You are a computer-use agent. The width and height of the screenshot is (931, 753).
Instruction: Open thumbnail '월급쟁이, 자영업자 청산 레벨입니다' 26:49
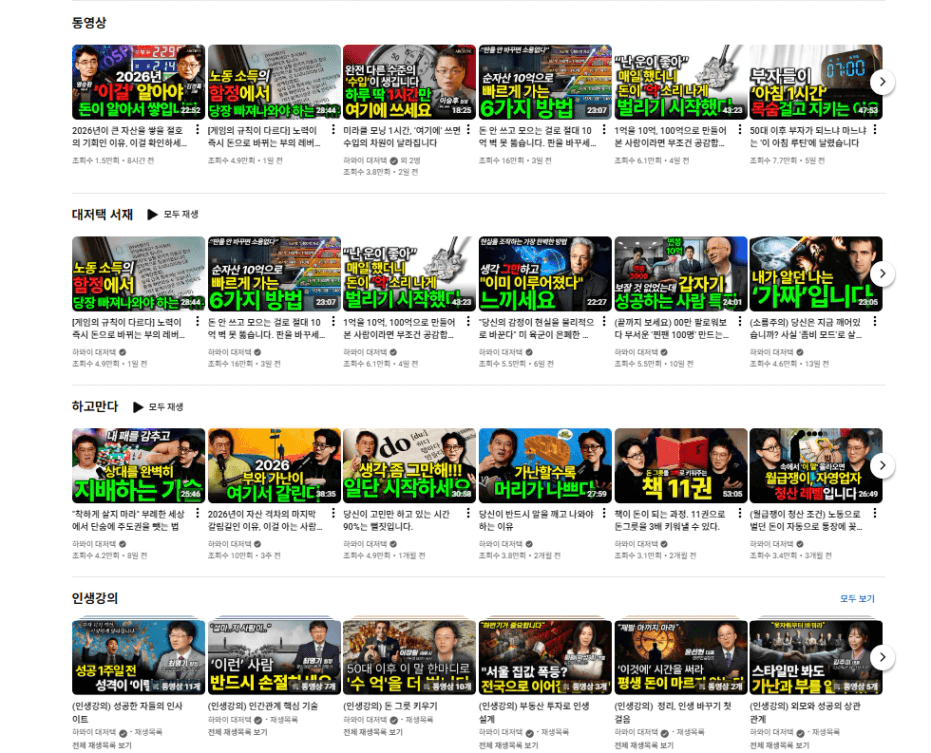(816, 466)
